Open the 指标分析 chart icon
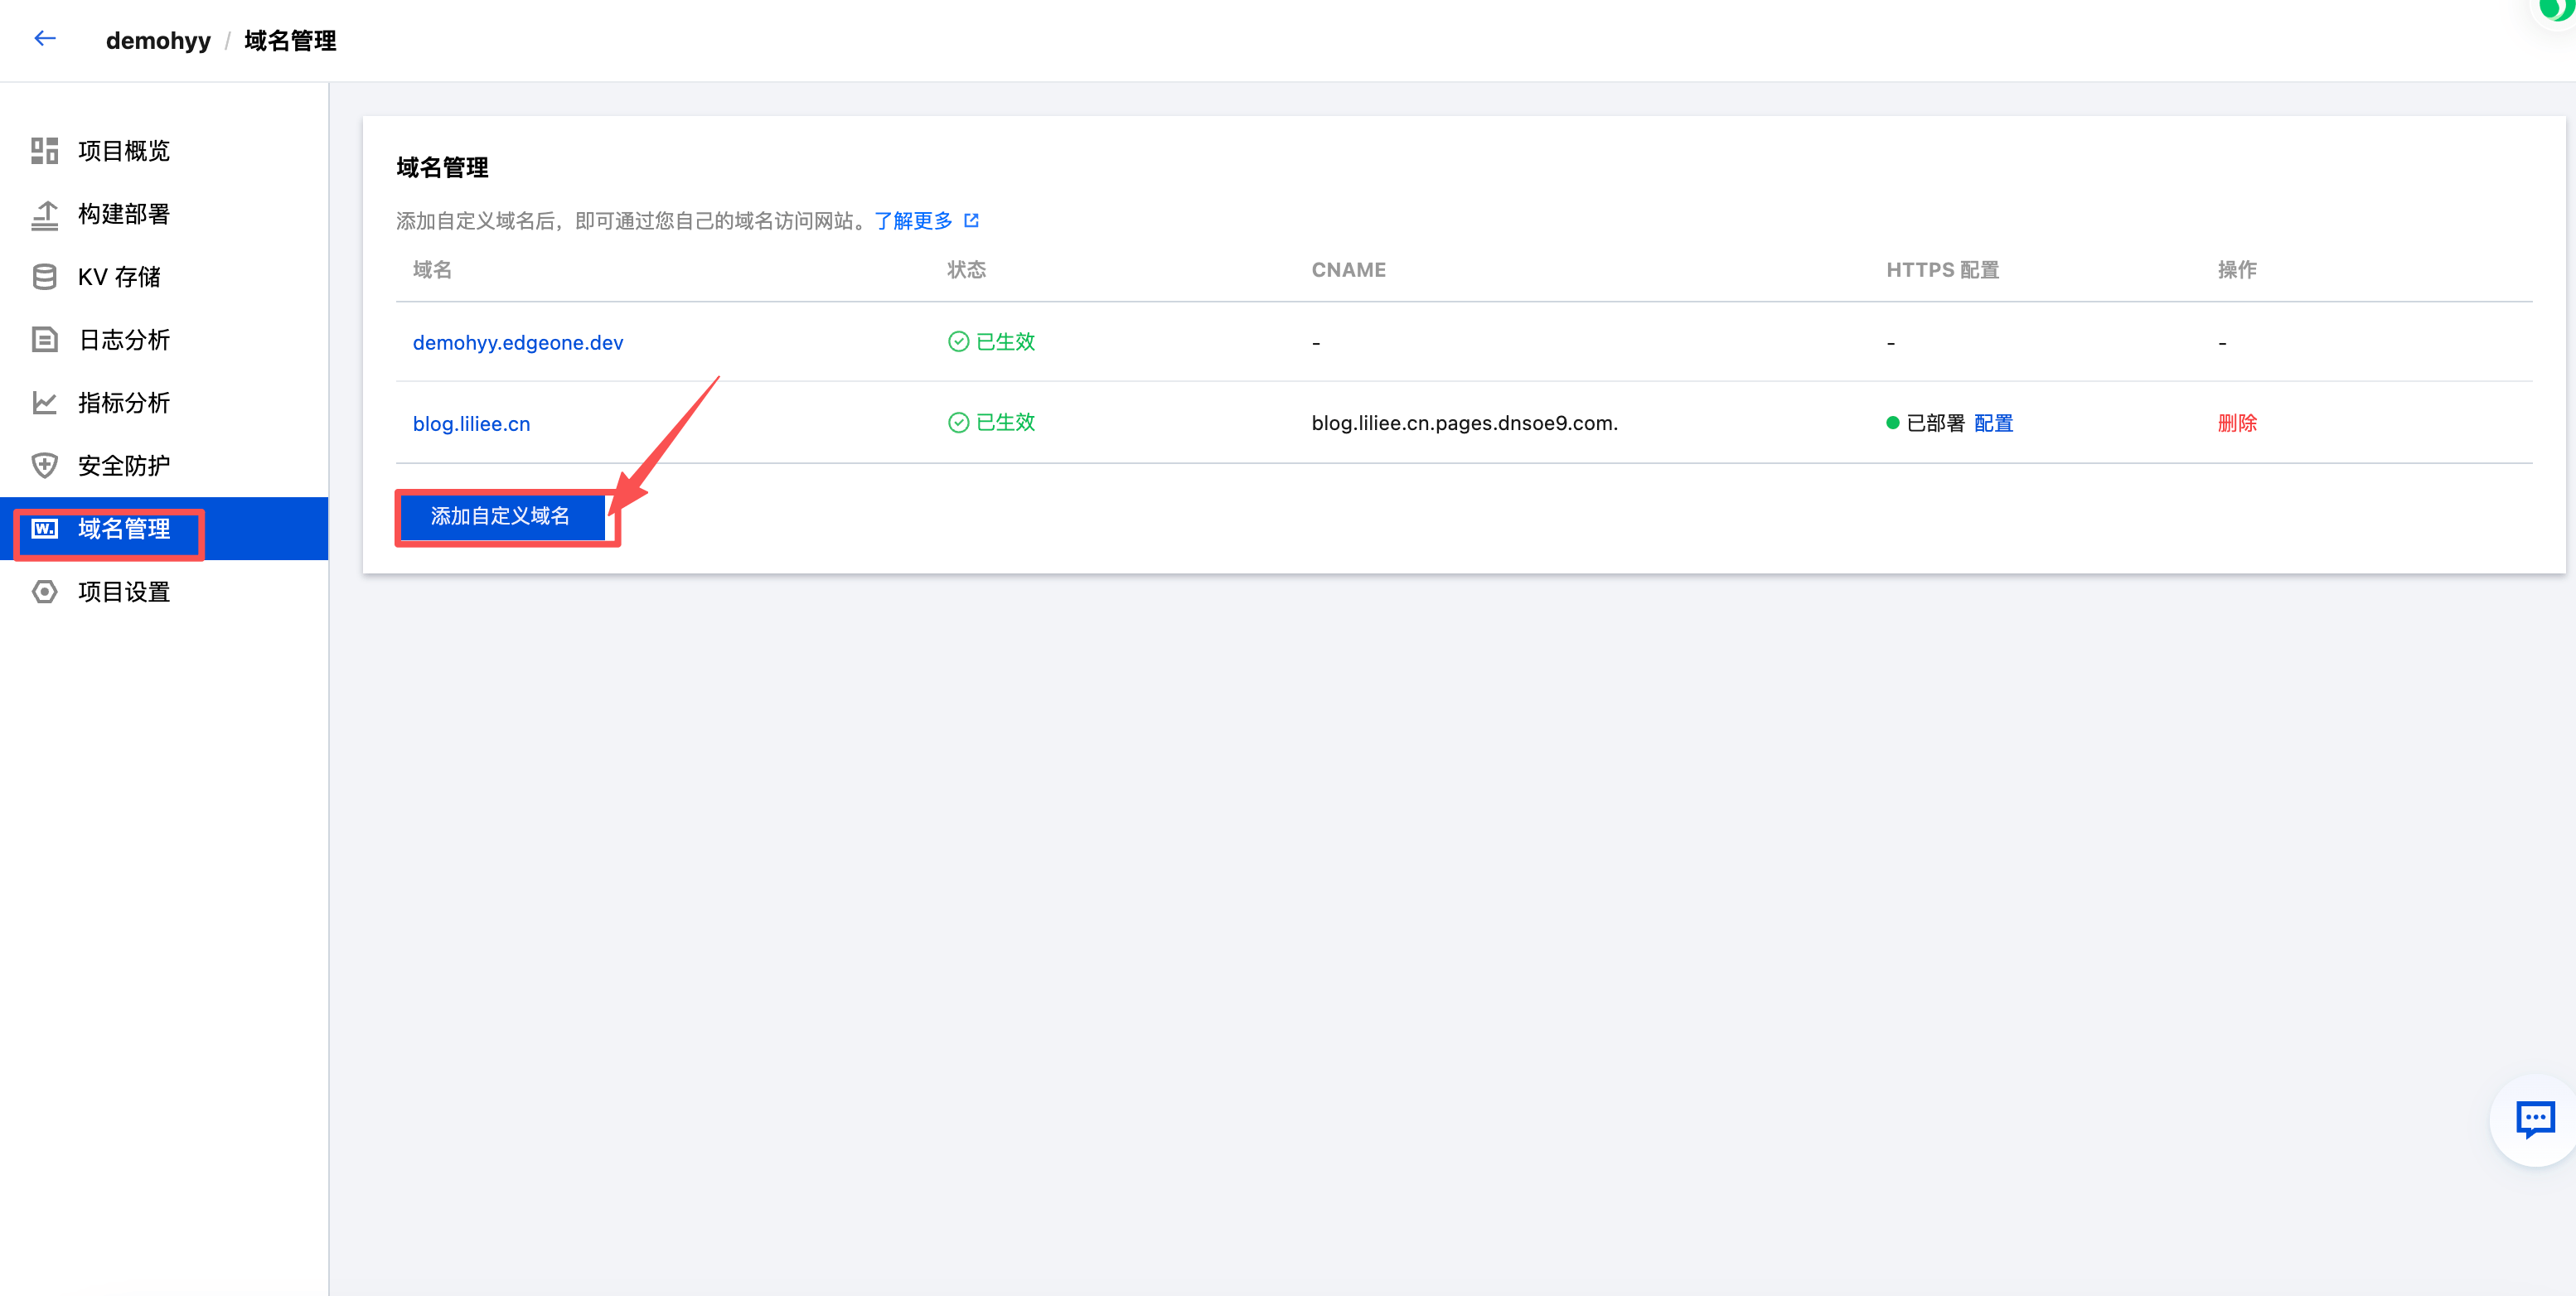The height and width of the screenshot is (1296, 2576). coord(44,403)
